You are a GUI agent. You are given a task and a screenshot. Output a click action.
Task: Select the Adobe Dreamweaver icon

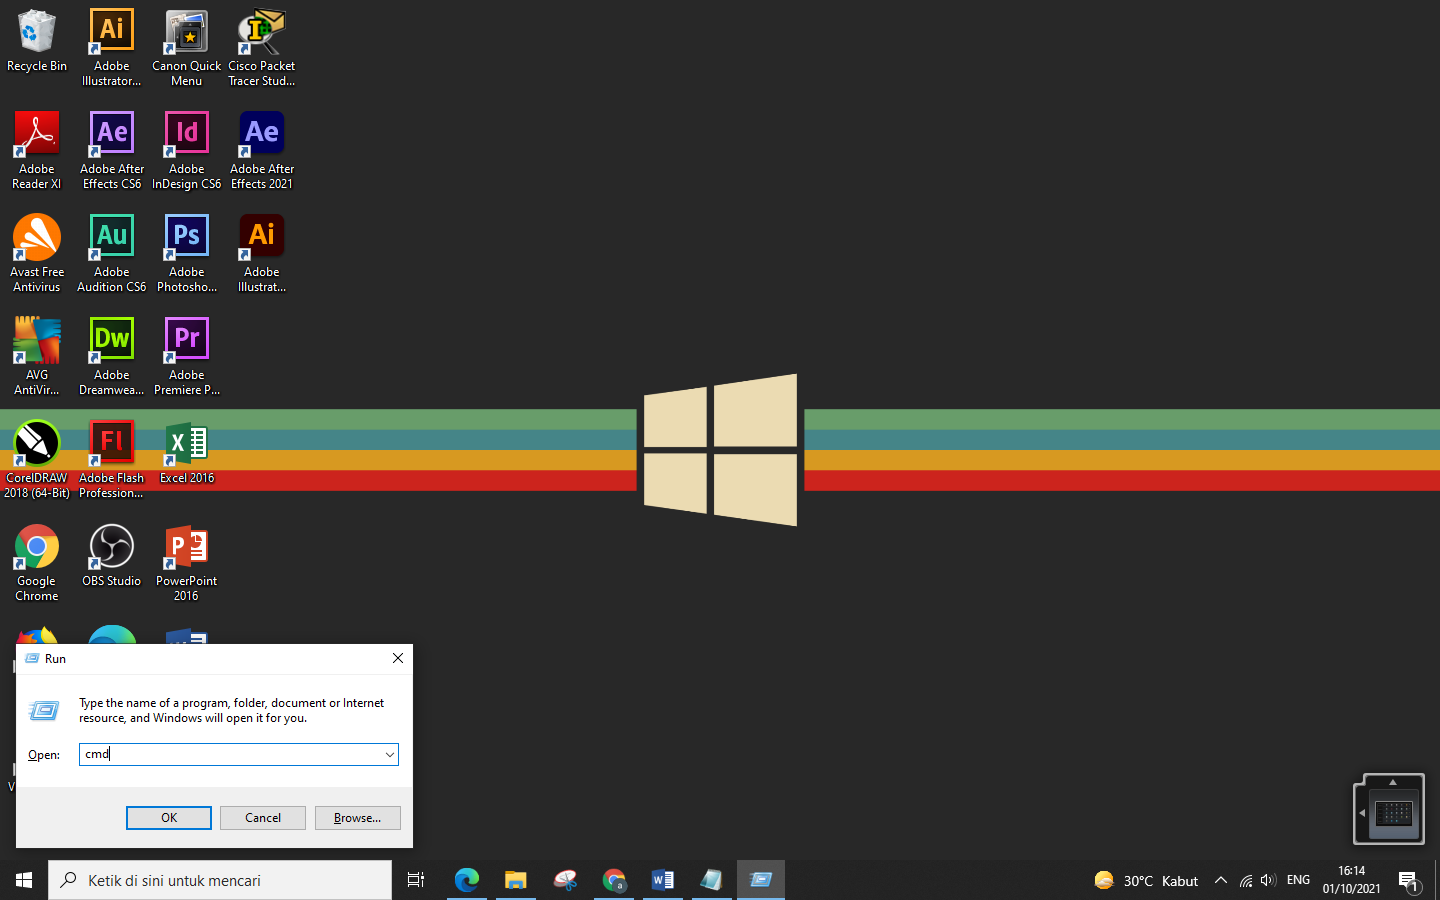(x=112, y=357)
